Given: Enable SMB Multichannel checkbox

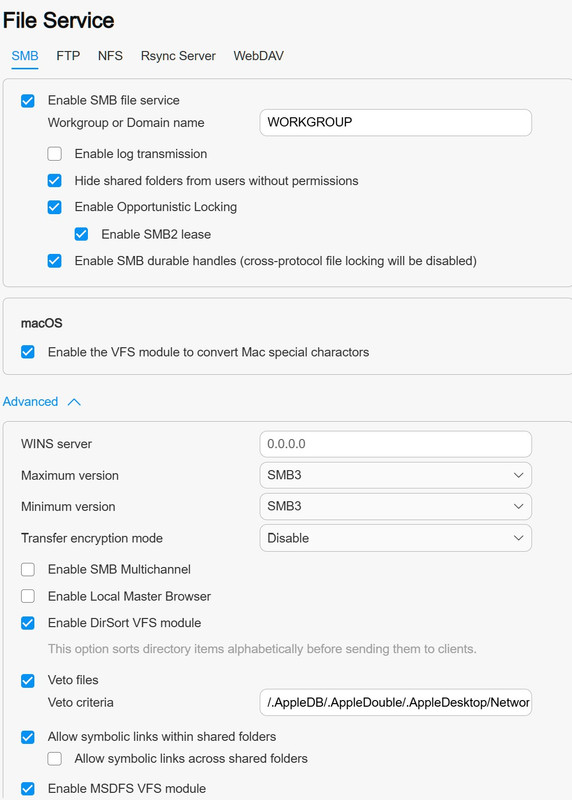Looking at the screenshot, I should [x=28, y=569].
